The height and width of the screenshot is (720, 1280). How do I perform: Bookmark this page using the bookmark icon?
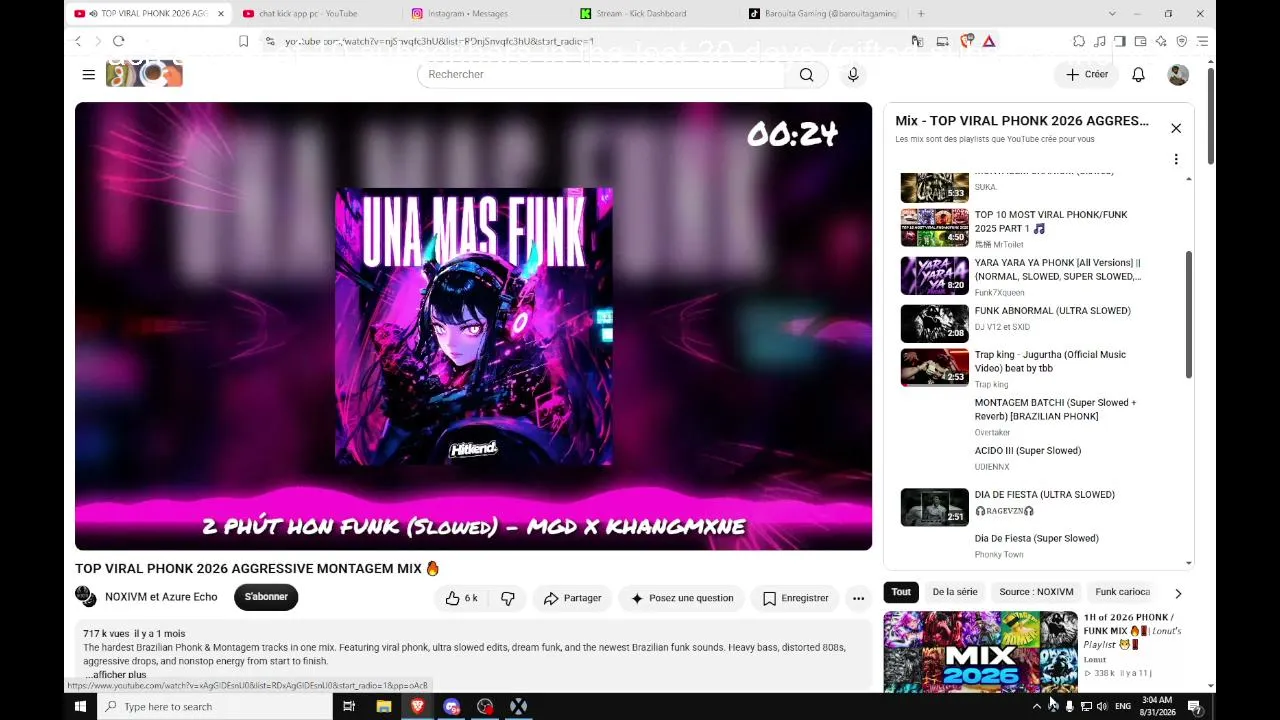coord(243,41)
